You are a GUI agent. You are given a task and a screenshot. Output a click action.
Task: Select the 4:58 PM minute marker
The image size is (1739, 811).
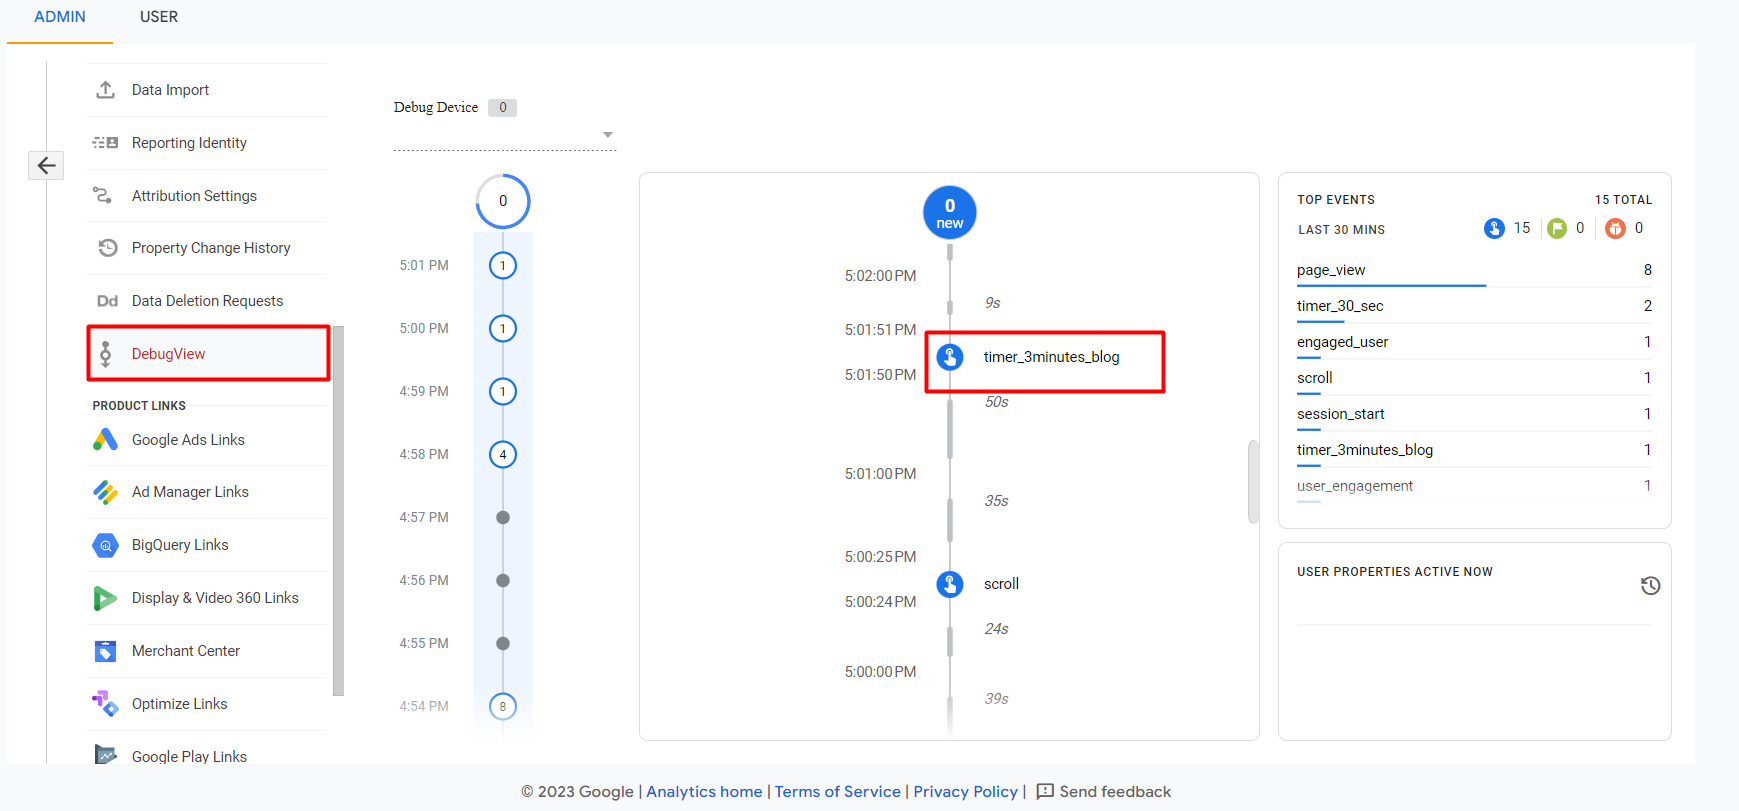pos(503,455)
